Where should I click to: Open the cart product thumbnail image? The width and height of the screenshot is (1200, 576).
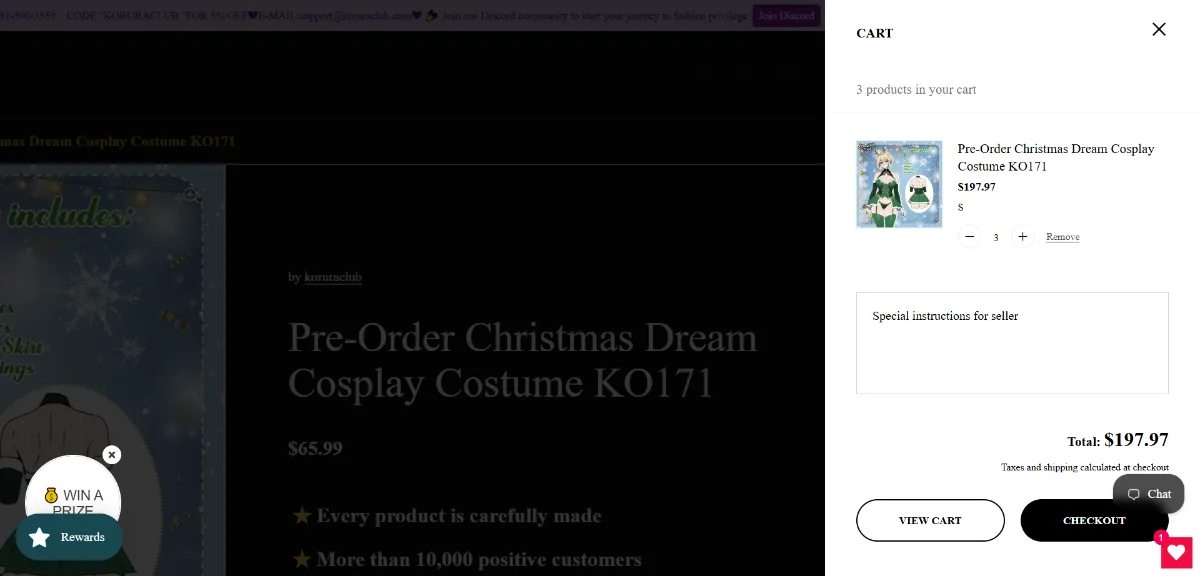(899, 184)
